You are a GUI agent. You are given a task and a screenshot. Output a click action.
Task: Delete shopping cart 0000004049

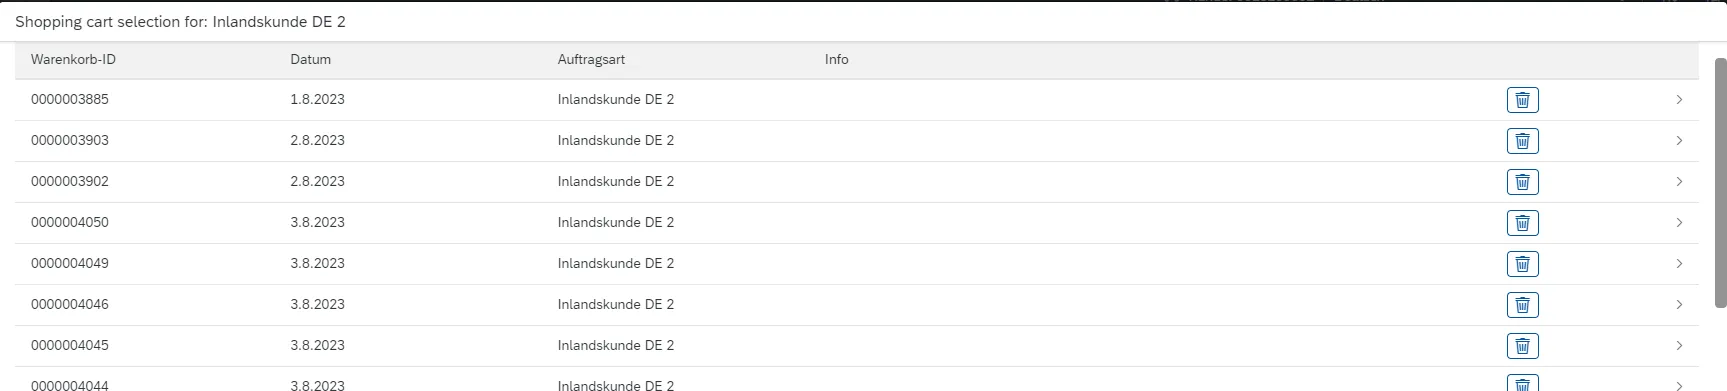click(x=1522, y=264)
